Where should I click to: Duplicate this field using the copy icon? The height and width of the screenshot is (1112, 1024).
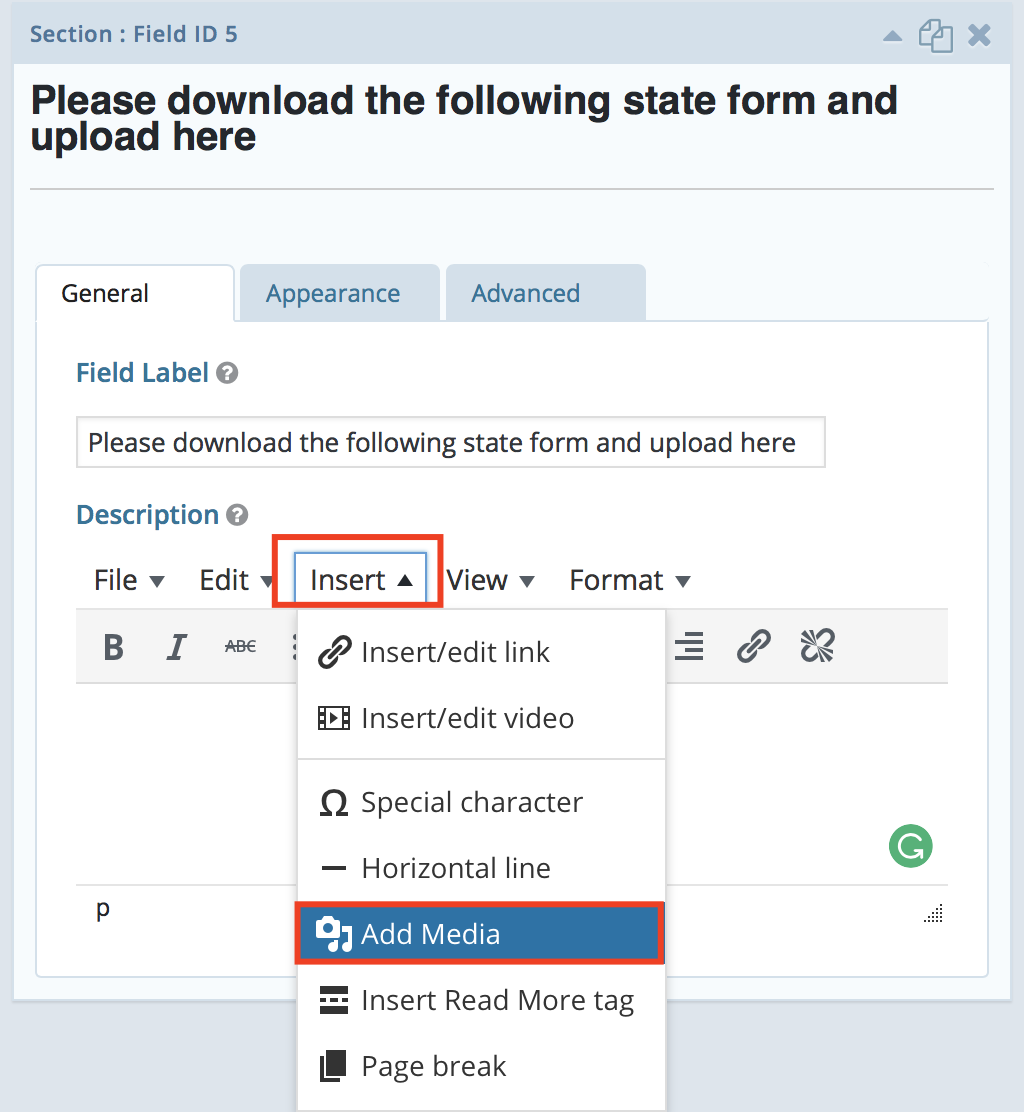pos(936,36)
